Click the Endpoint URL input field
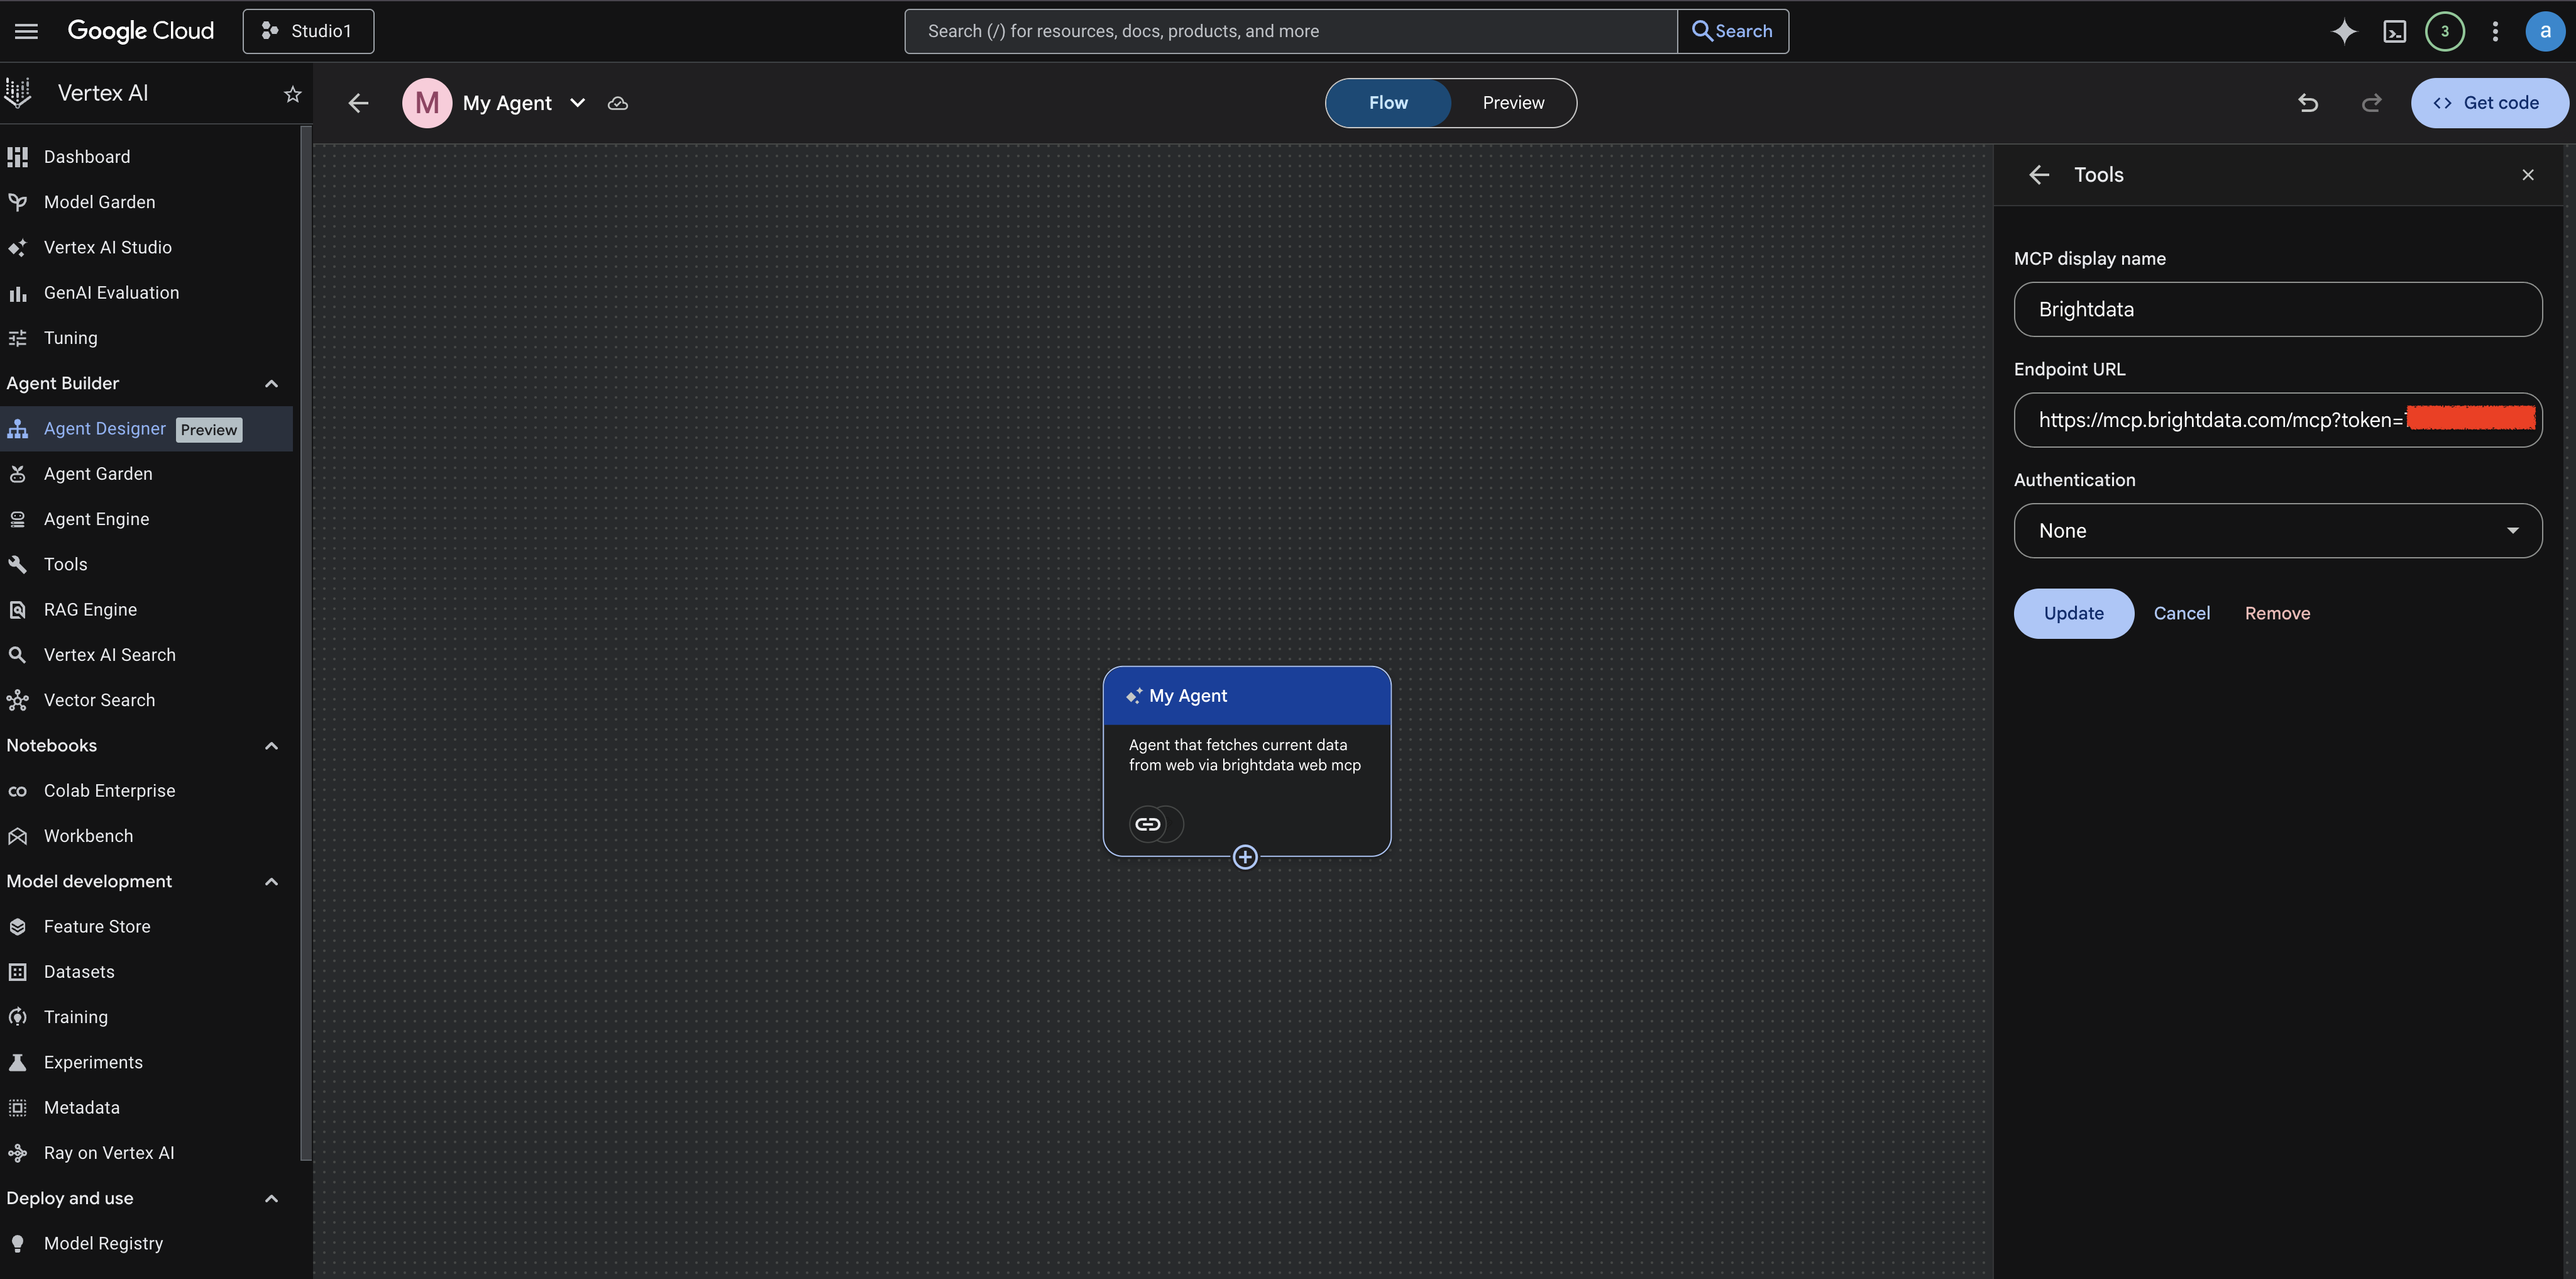This screenshot has height=1279, width=2576. (x=2277, y=420)
